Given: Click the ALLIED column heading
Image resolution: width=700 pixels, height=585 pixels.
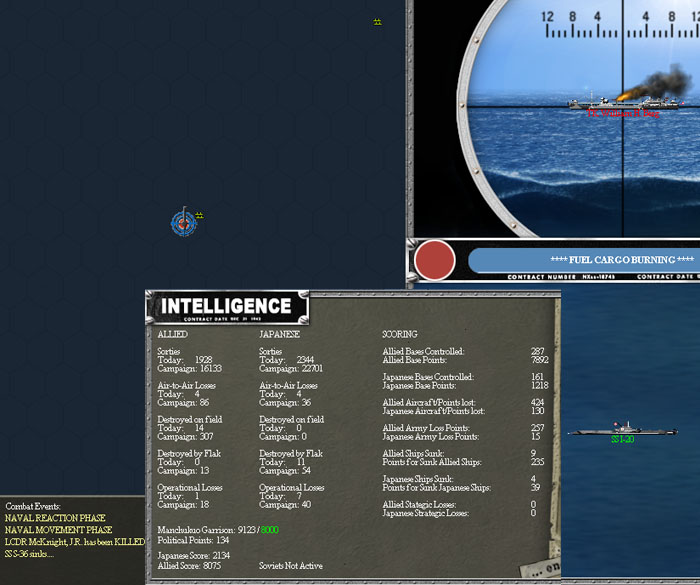Looking at the screenshot, I should point(172,334).
